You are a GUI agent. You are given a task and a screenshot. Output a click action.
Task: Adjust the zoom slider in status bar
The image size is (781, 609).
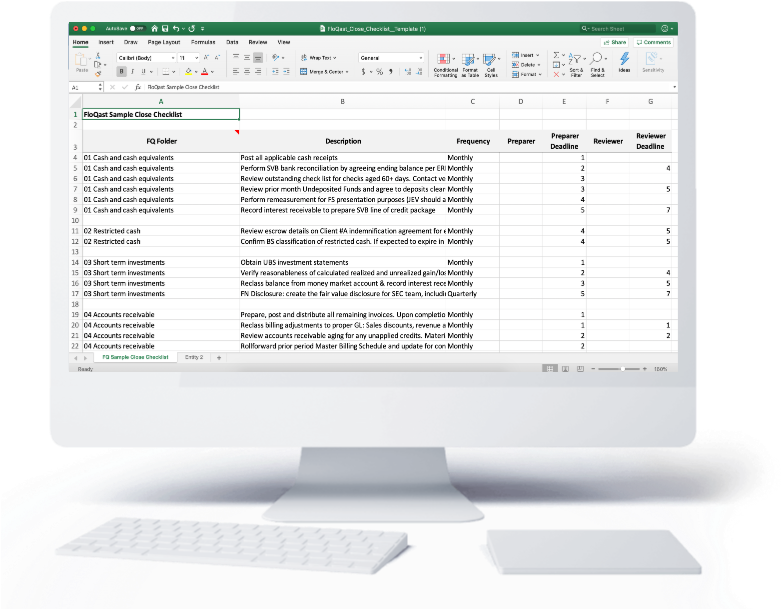tap(619, 369)
